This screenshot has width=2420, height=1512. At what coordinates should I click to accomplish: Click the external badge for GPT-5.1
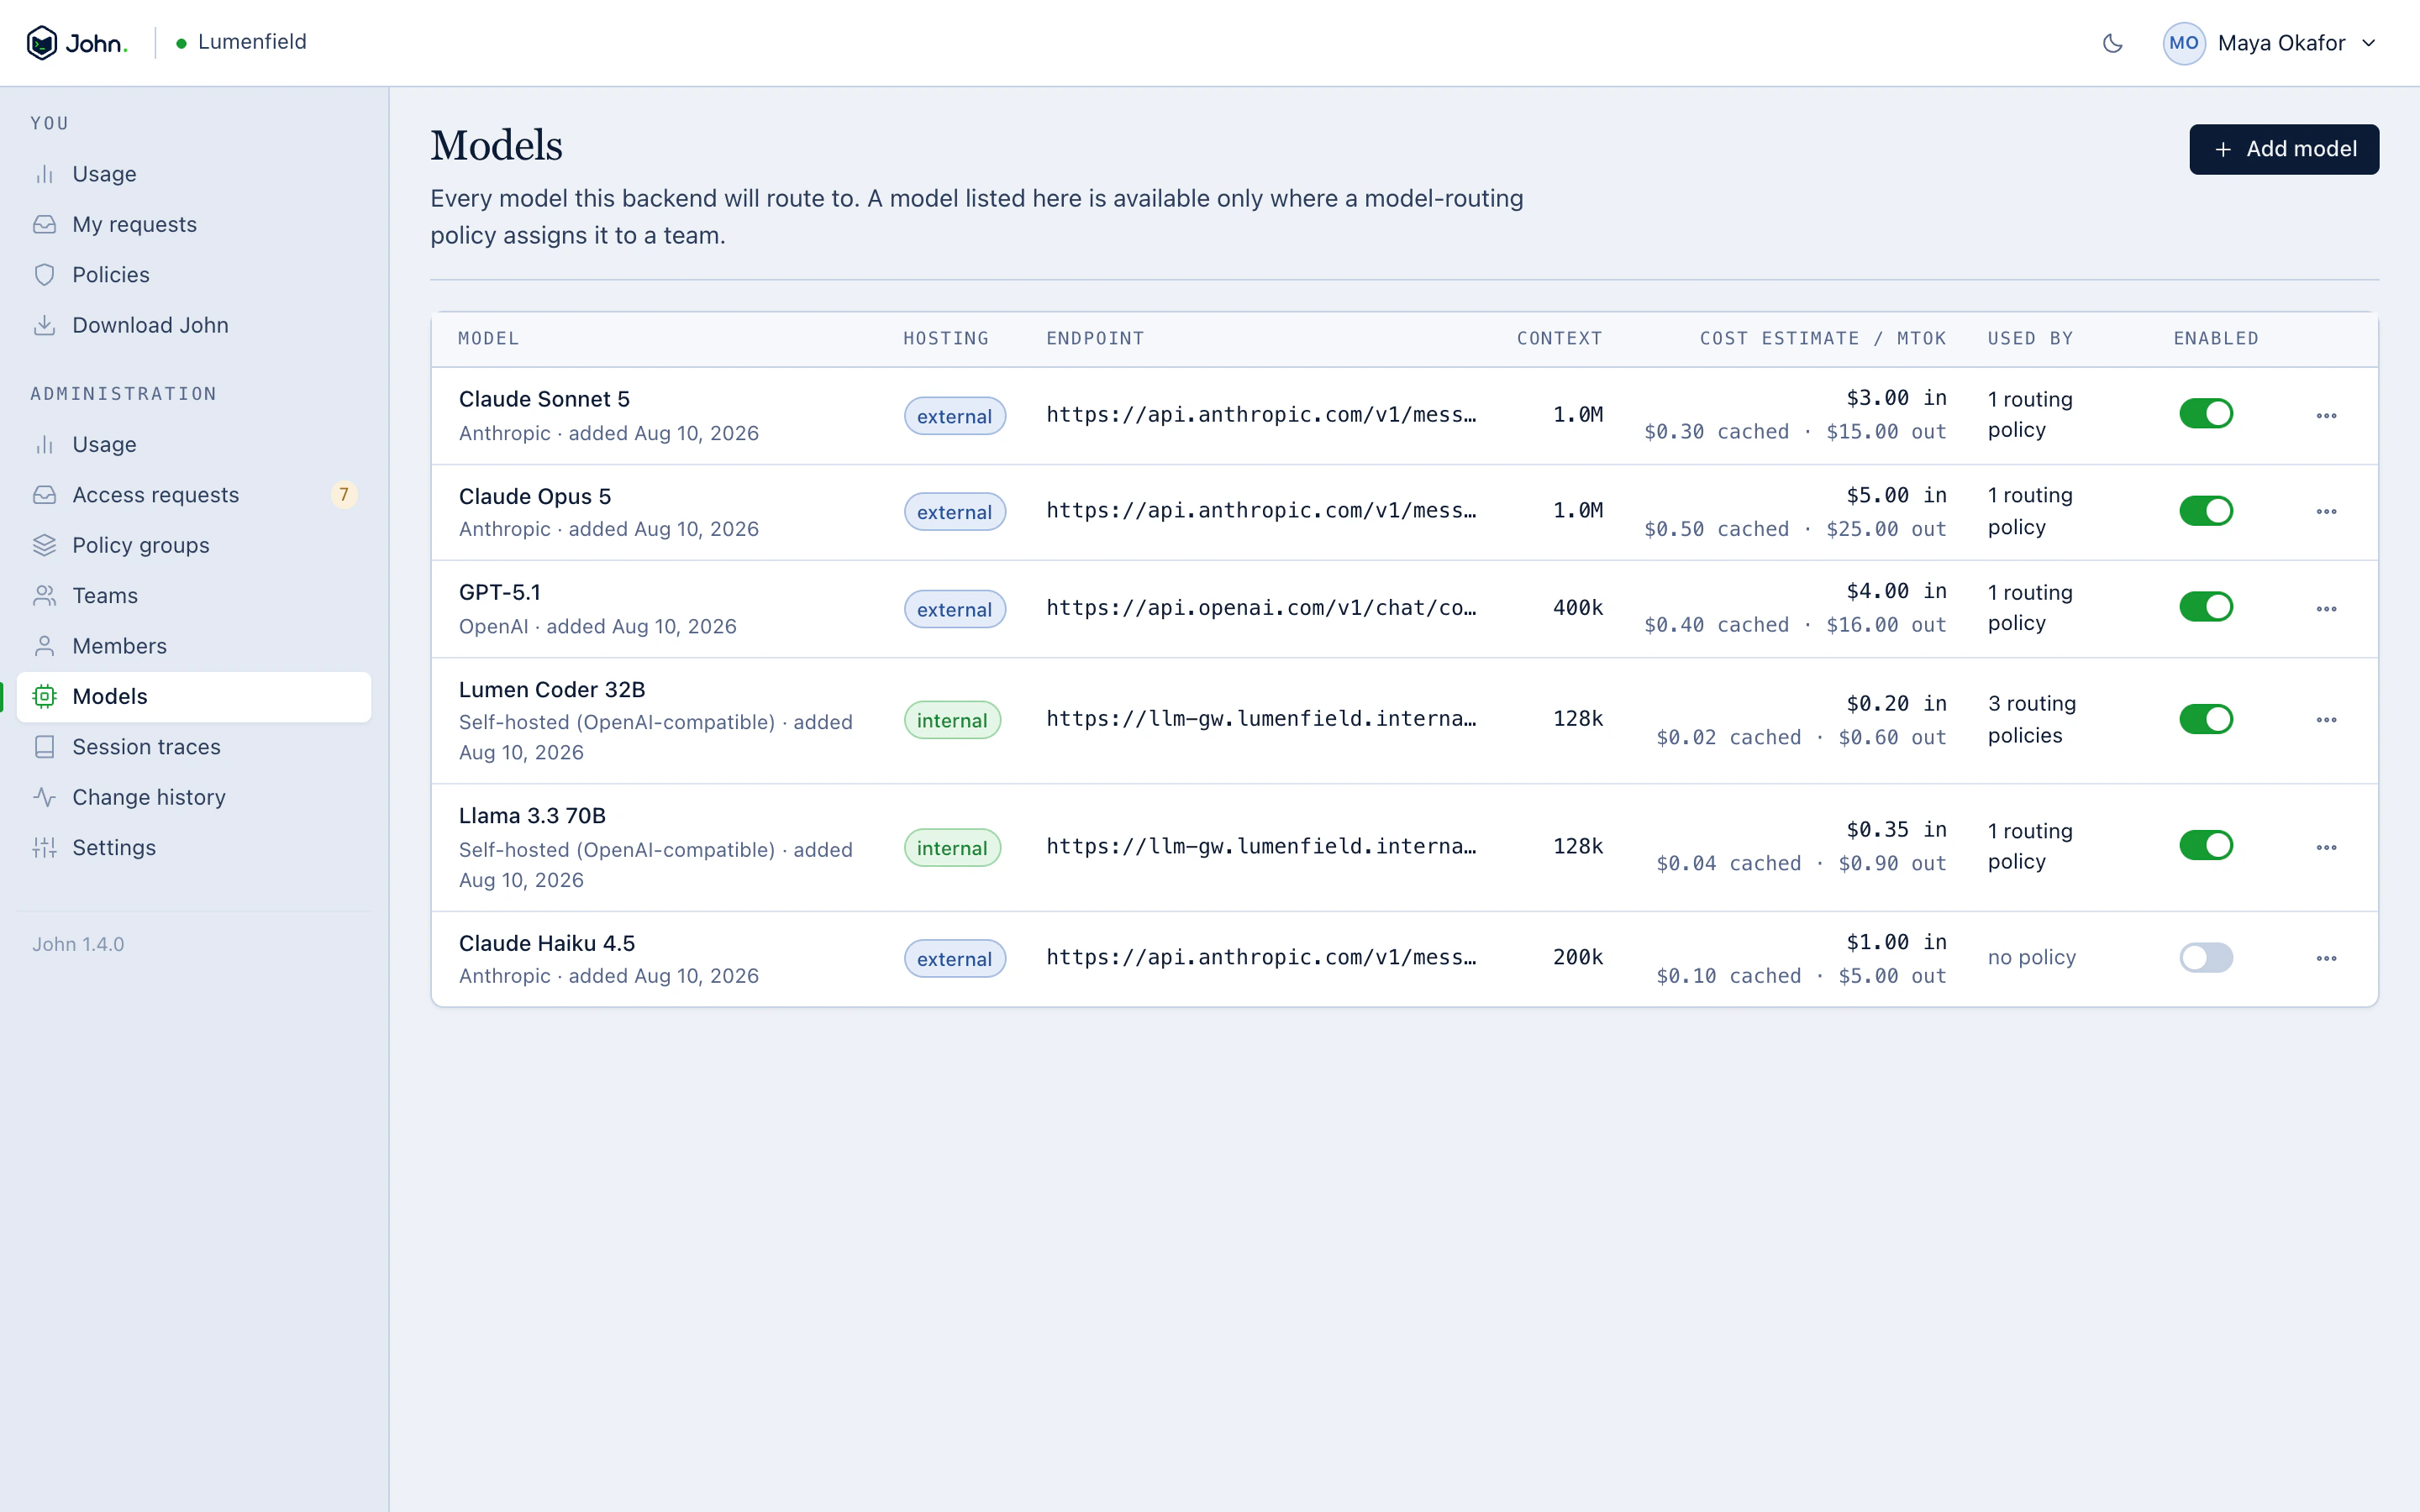(954, 609)
